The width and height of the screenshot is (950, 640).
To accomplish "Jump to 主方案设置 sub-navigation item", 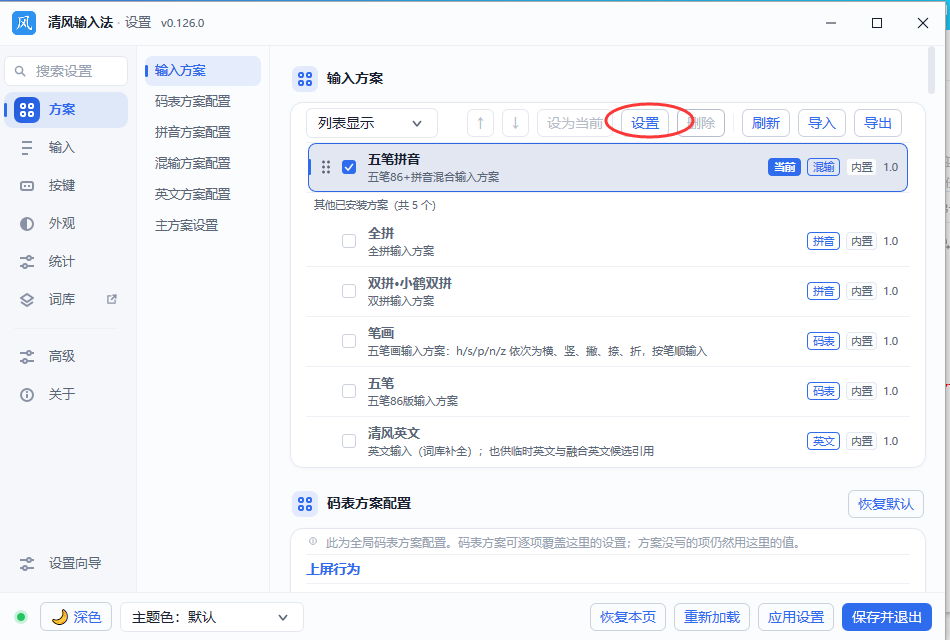I will pyautogui.click(x=203, y=225).
